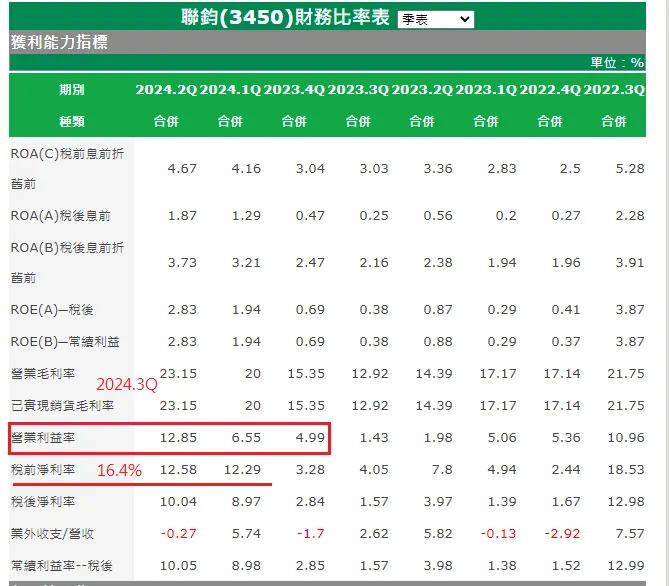Click the 稅前淨利率 value 12.29
Viewport: 669px width, 586px height.
point(242,469)
